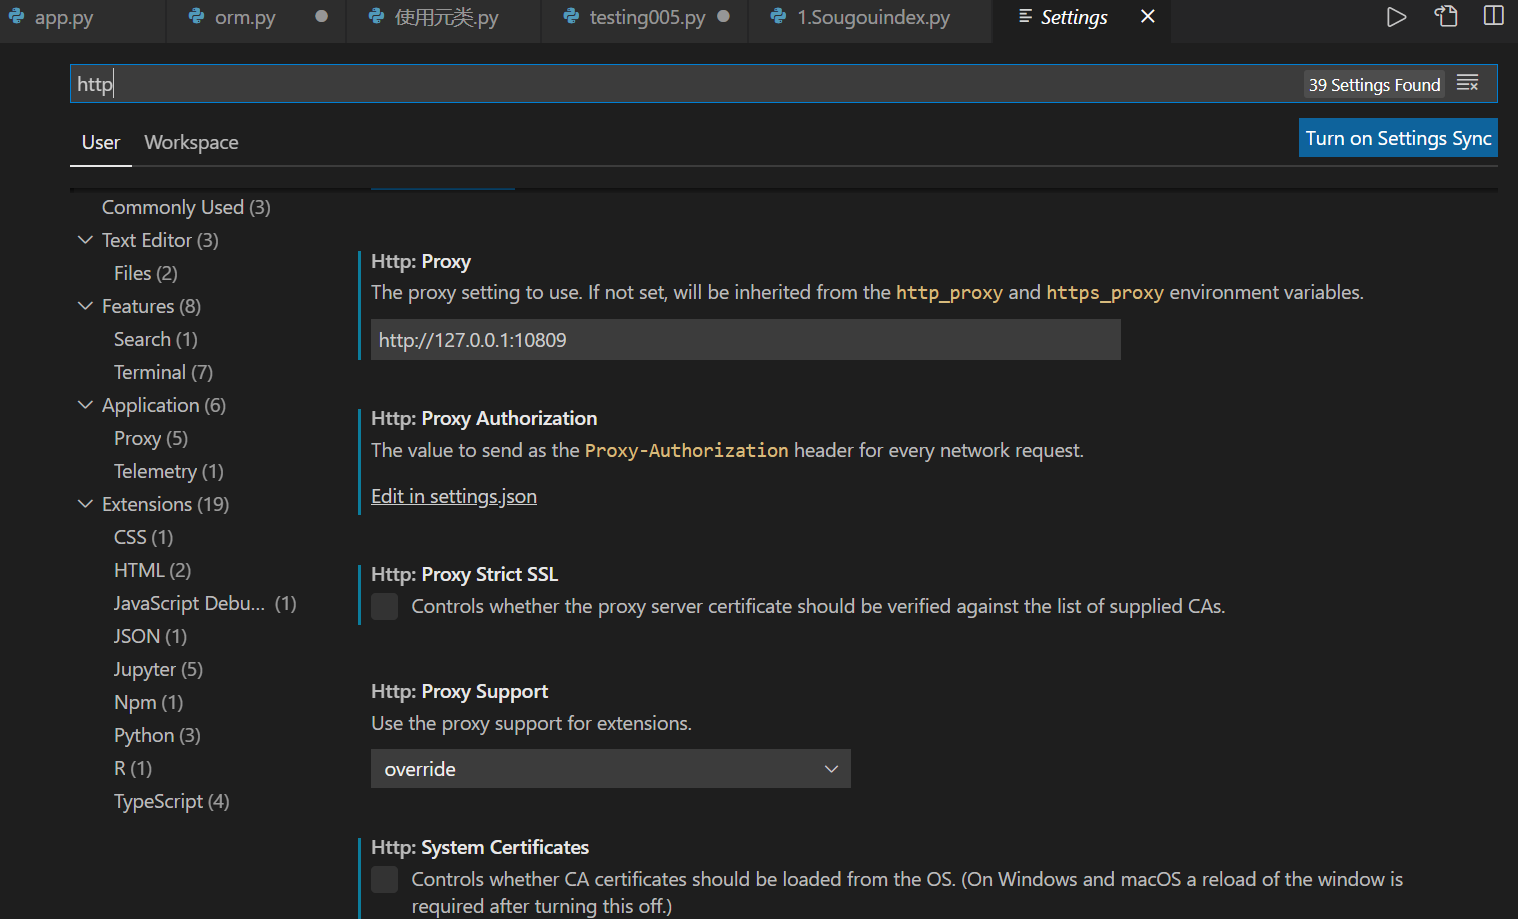Select Jupyter in the settings tree
The width and height of the screenshot is (1518, 919).
coord(158,669)
